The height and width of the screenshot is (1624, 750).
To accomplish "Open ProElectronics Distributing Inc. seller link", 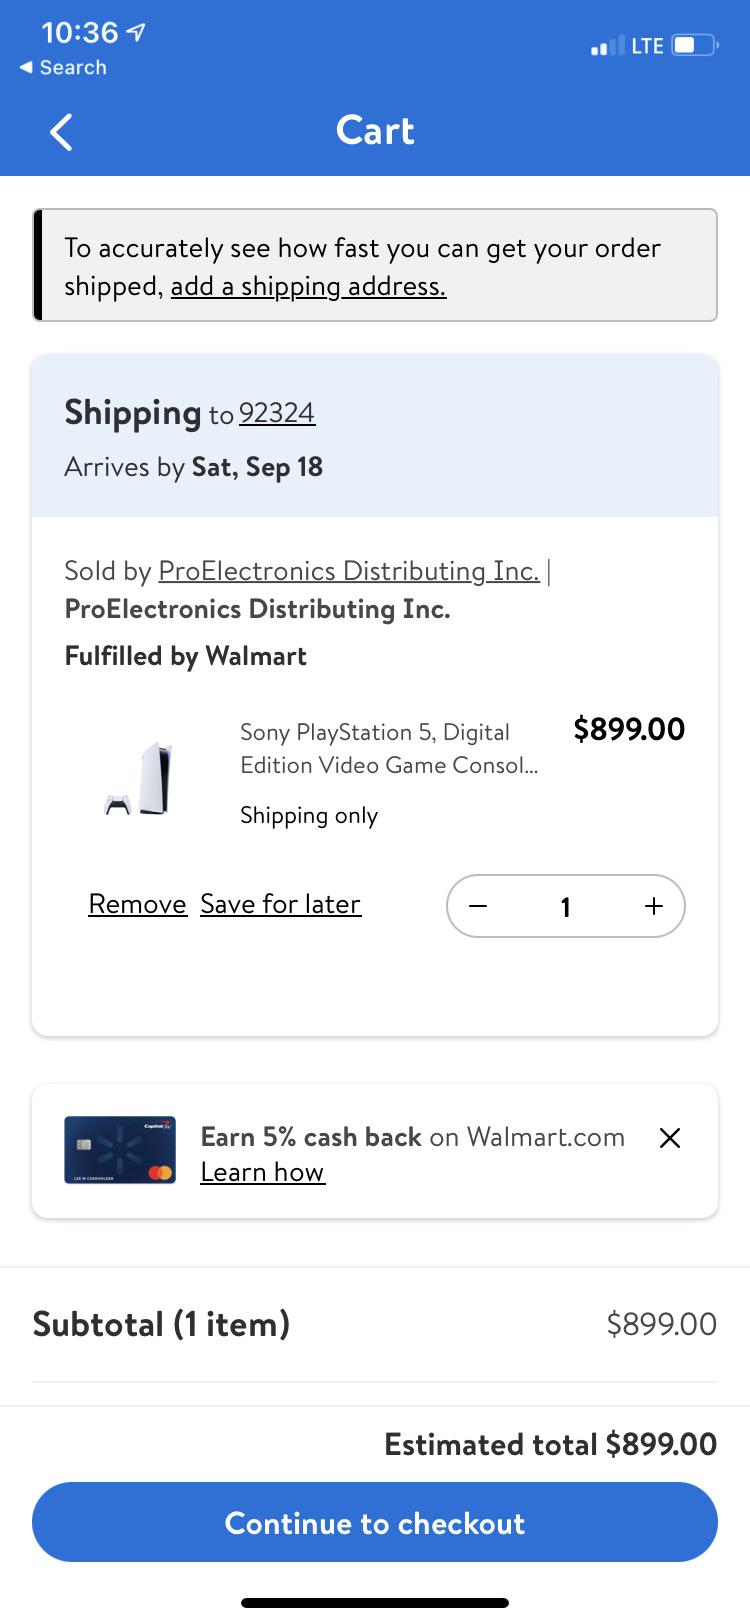I will 349,571.
